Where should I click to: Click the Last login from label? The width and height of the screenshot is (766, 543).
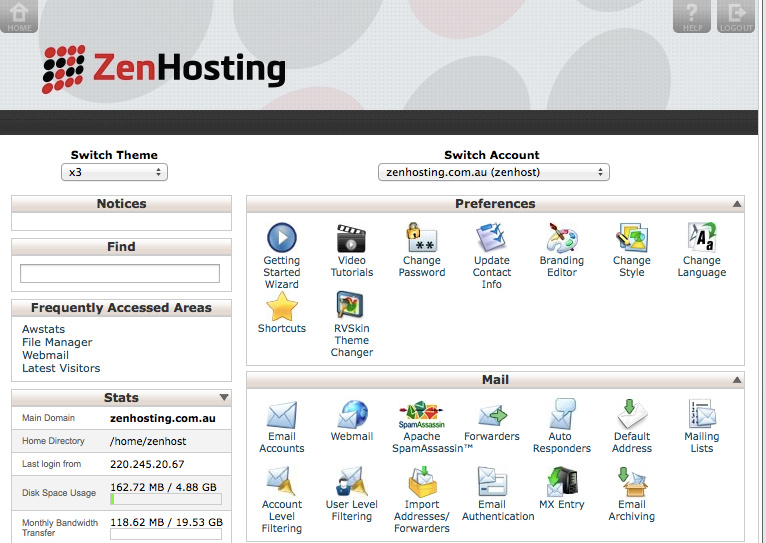51,464
